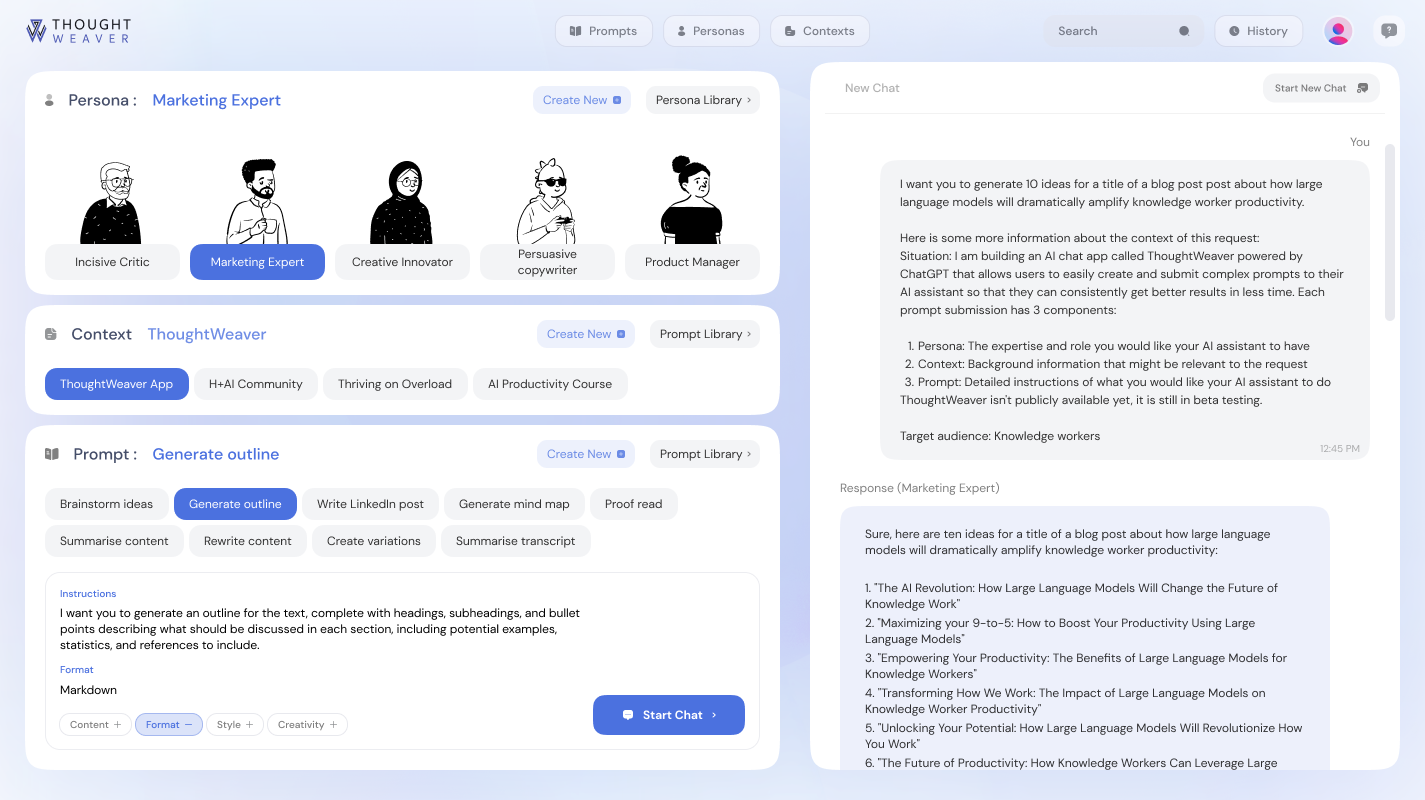Select the Summarise transcript prompt
The width and height of the screenshot is (1425, 800).
point(516,541)
